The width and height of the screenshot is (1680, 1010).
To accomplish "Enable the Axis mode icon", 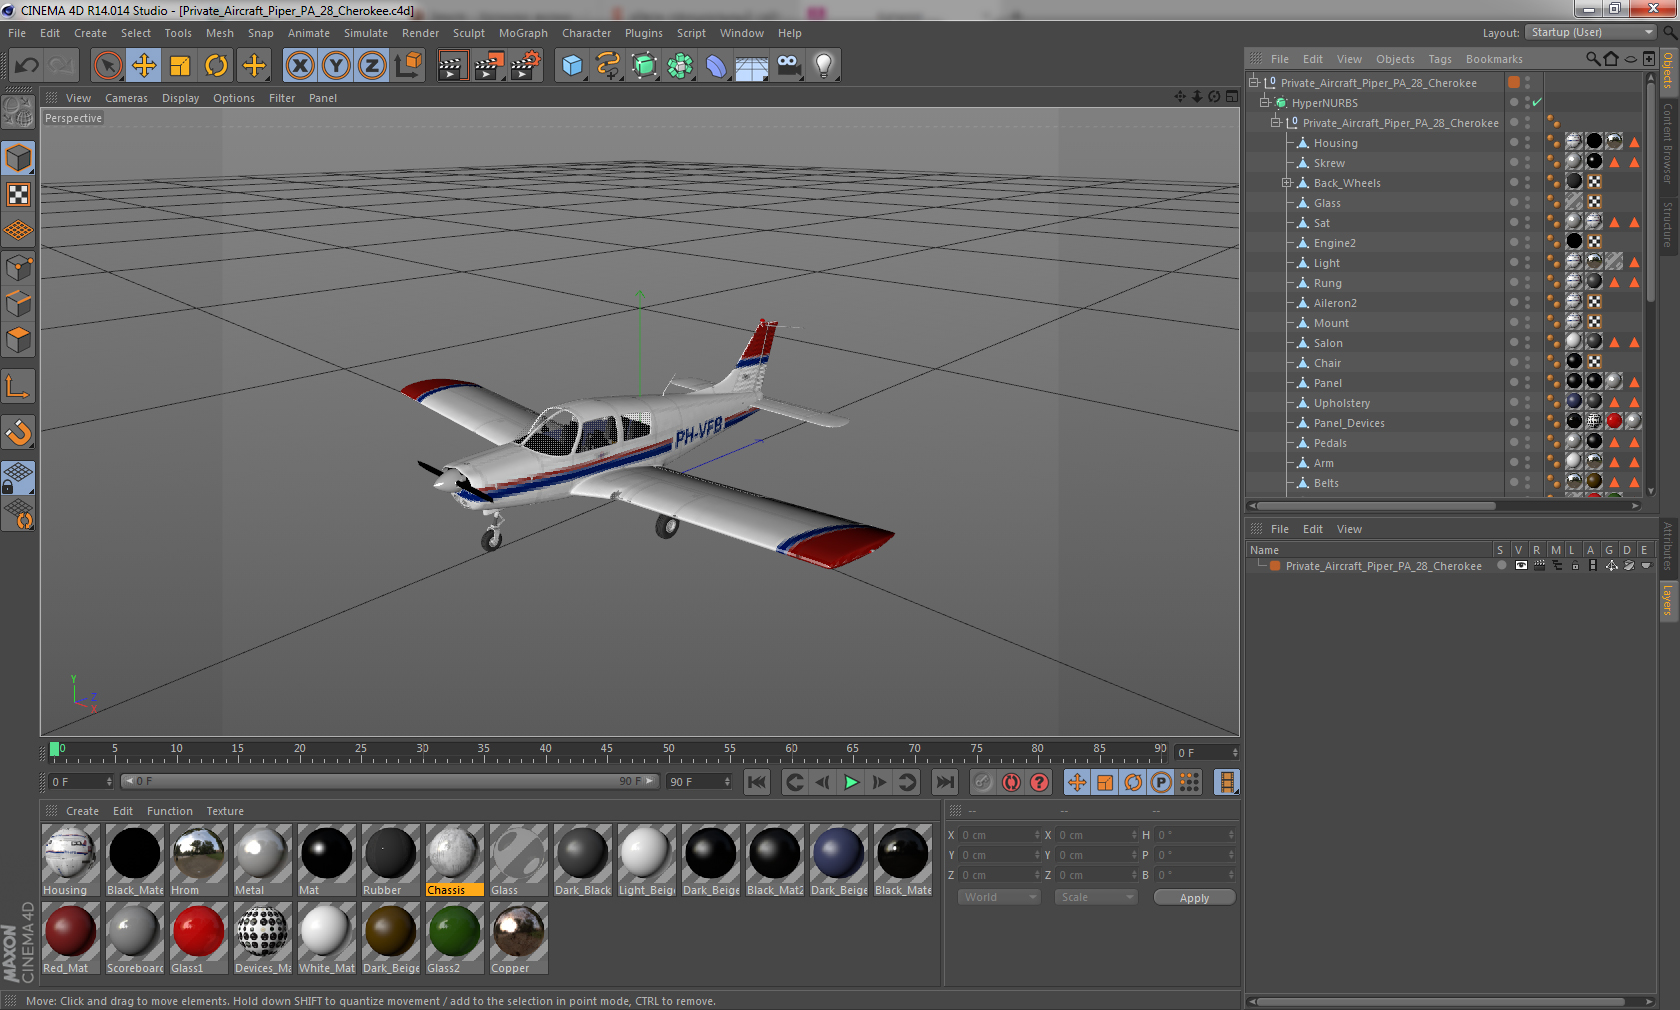I will pos(19,386).
